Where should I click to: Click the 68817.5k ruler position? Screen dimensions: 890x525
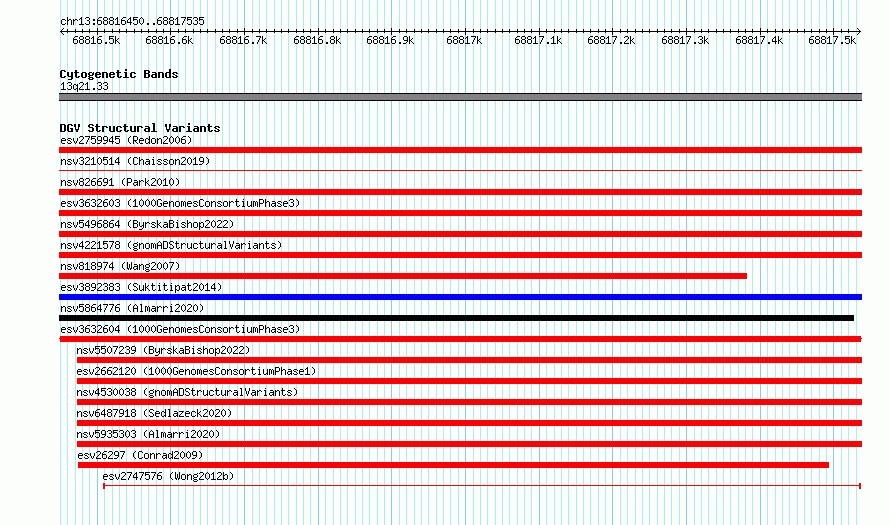pos(832,40)
